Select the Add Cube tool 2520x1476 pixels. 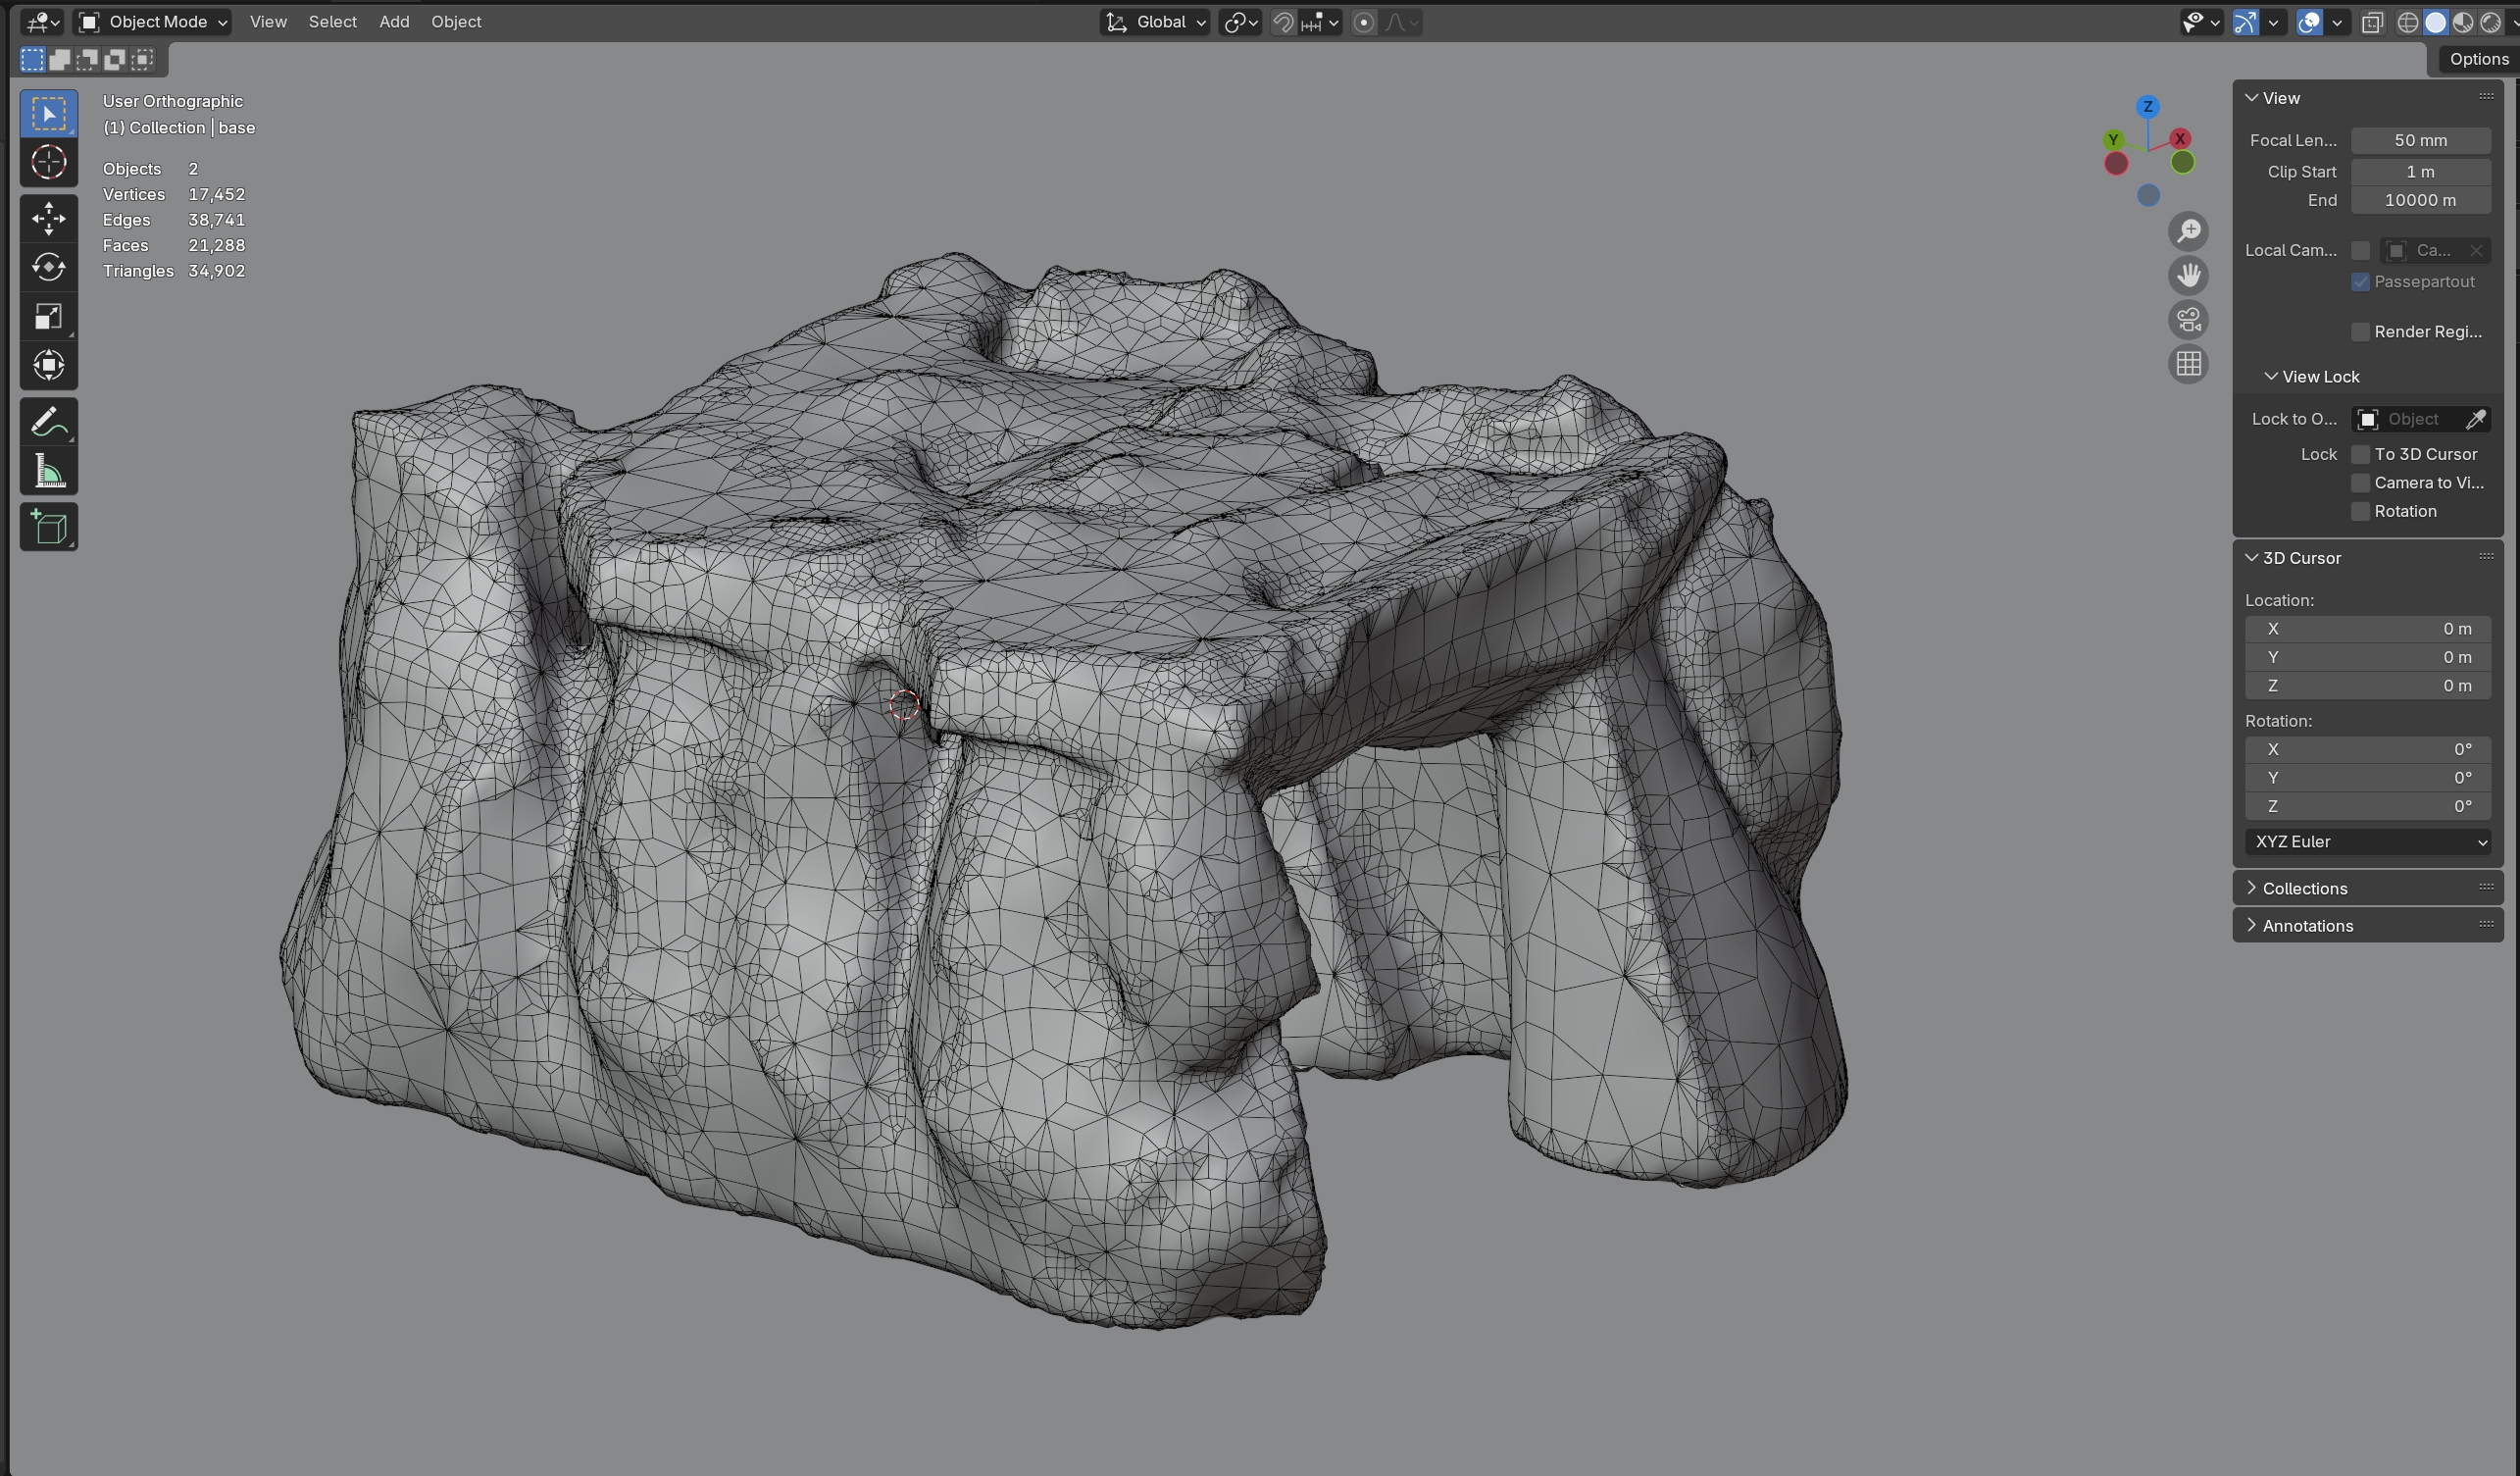pos(49,526)
